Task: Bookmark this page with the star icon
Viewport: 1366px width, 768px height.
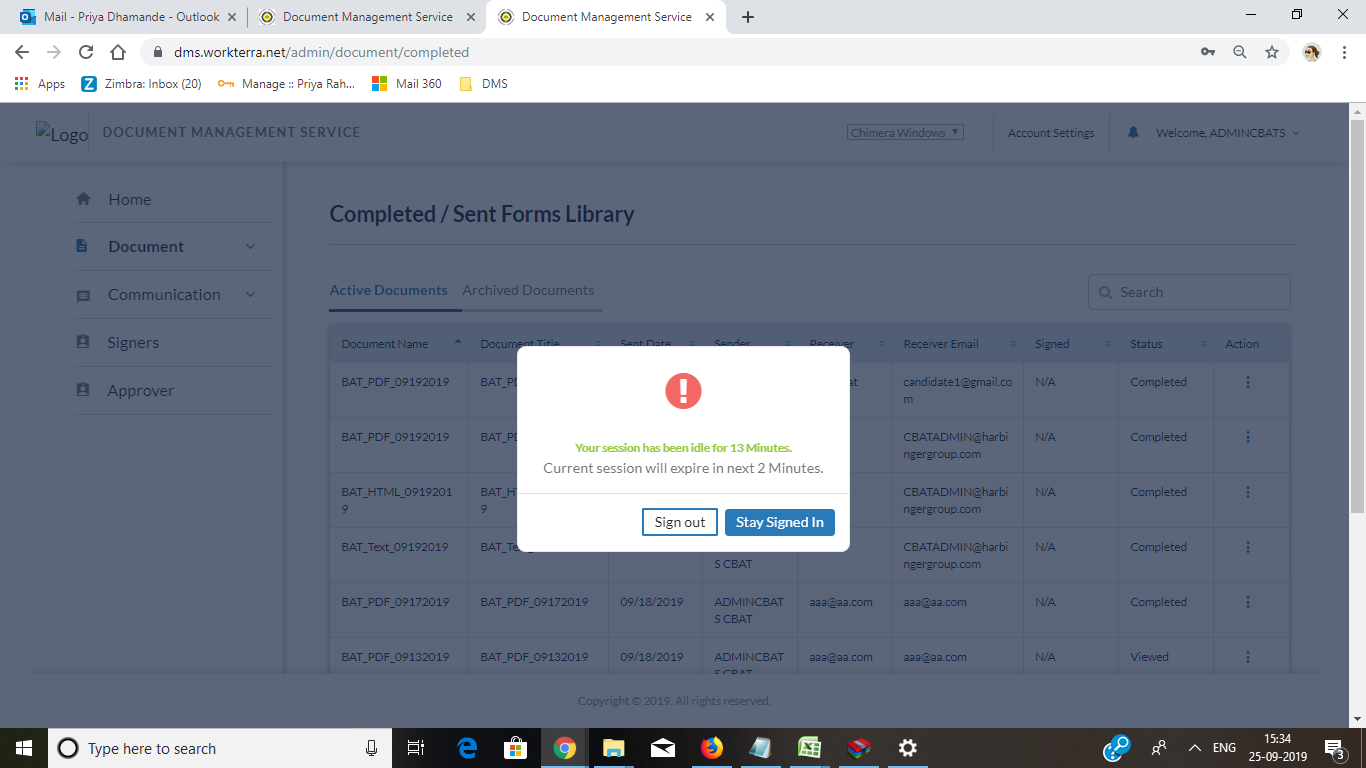Action: pos(1272,52)
